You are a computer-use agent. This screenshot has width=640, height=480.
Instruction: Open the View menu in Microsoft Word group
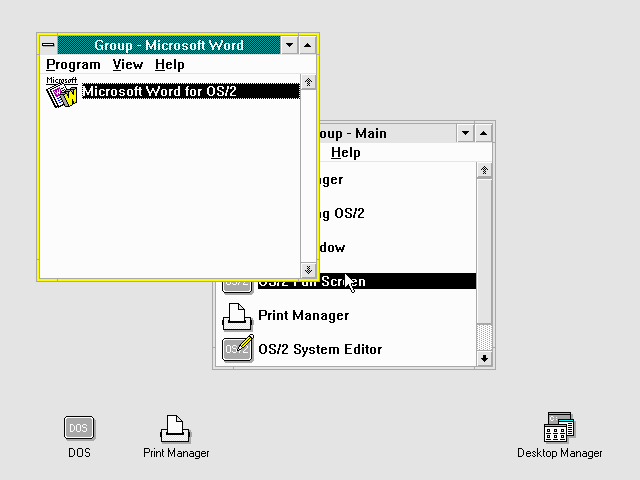(x=128, y=64)
